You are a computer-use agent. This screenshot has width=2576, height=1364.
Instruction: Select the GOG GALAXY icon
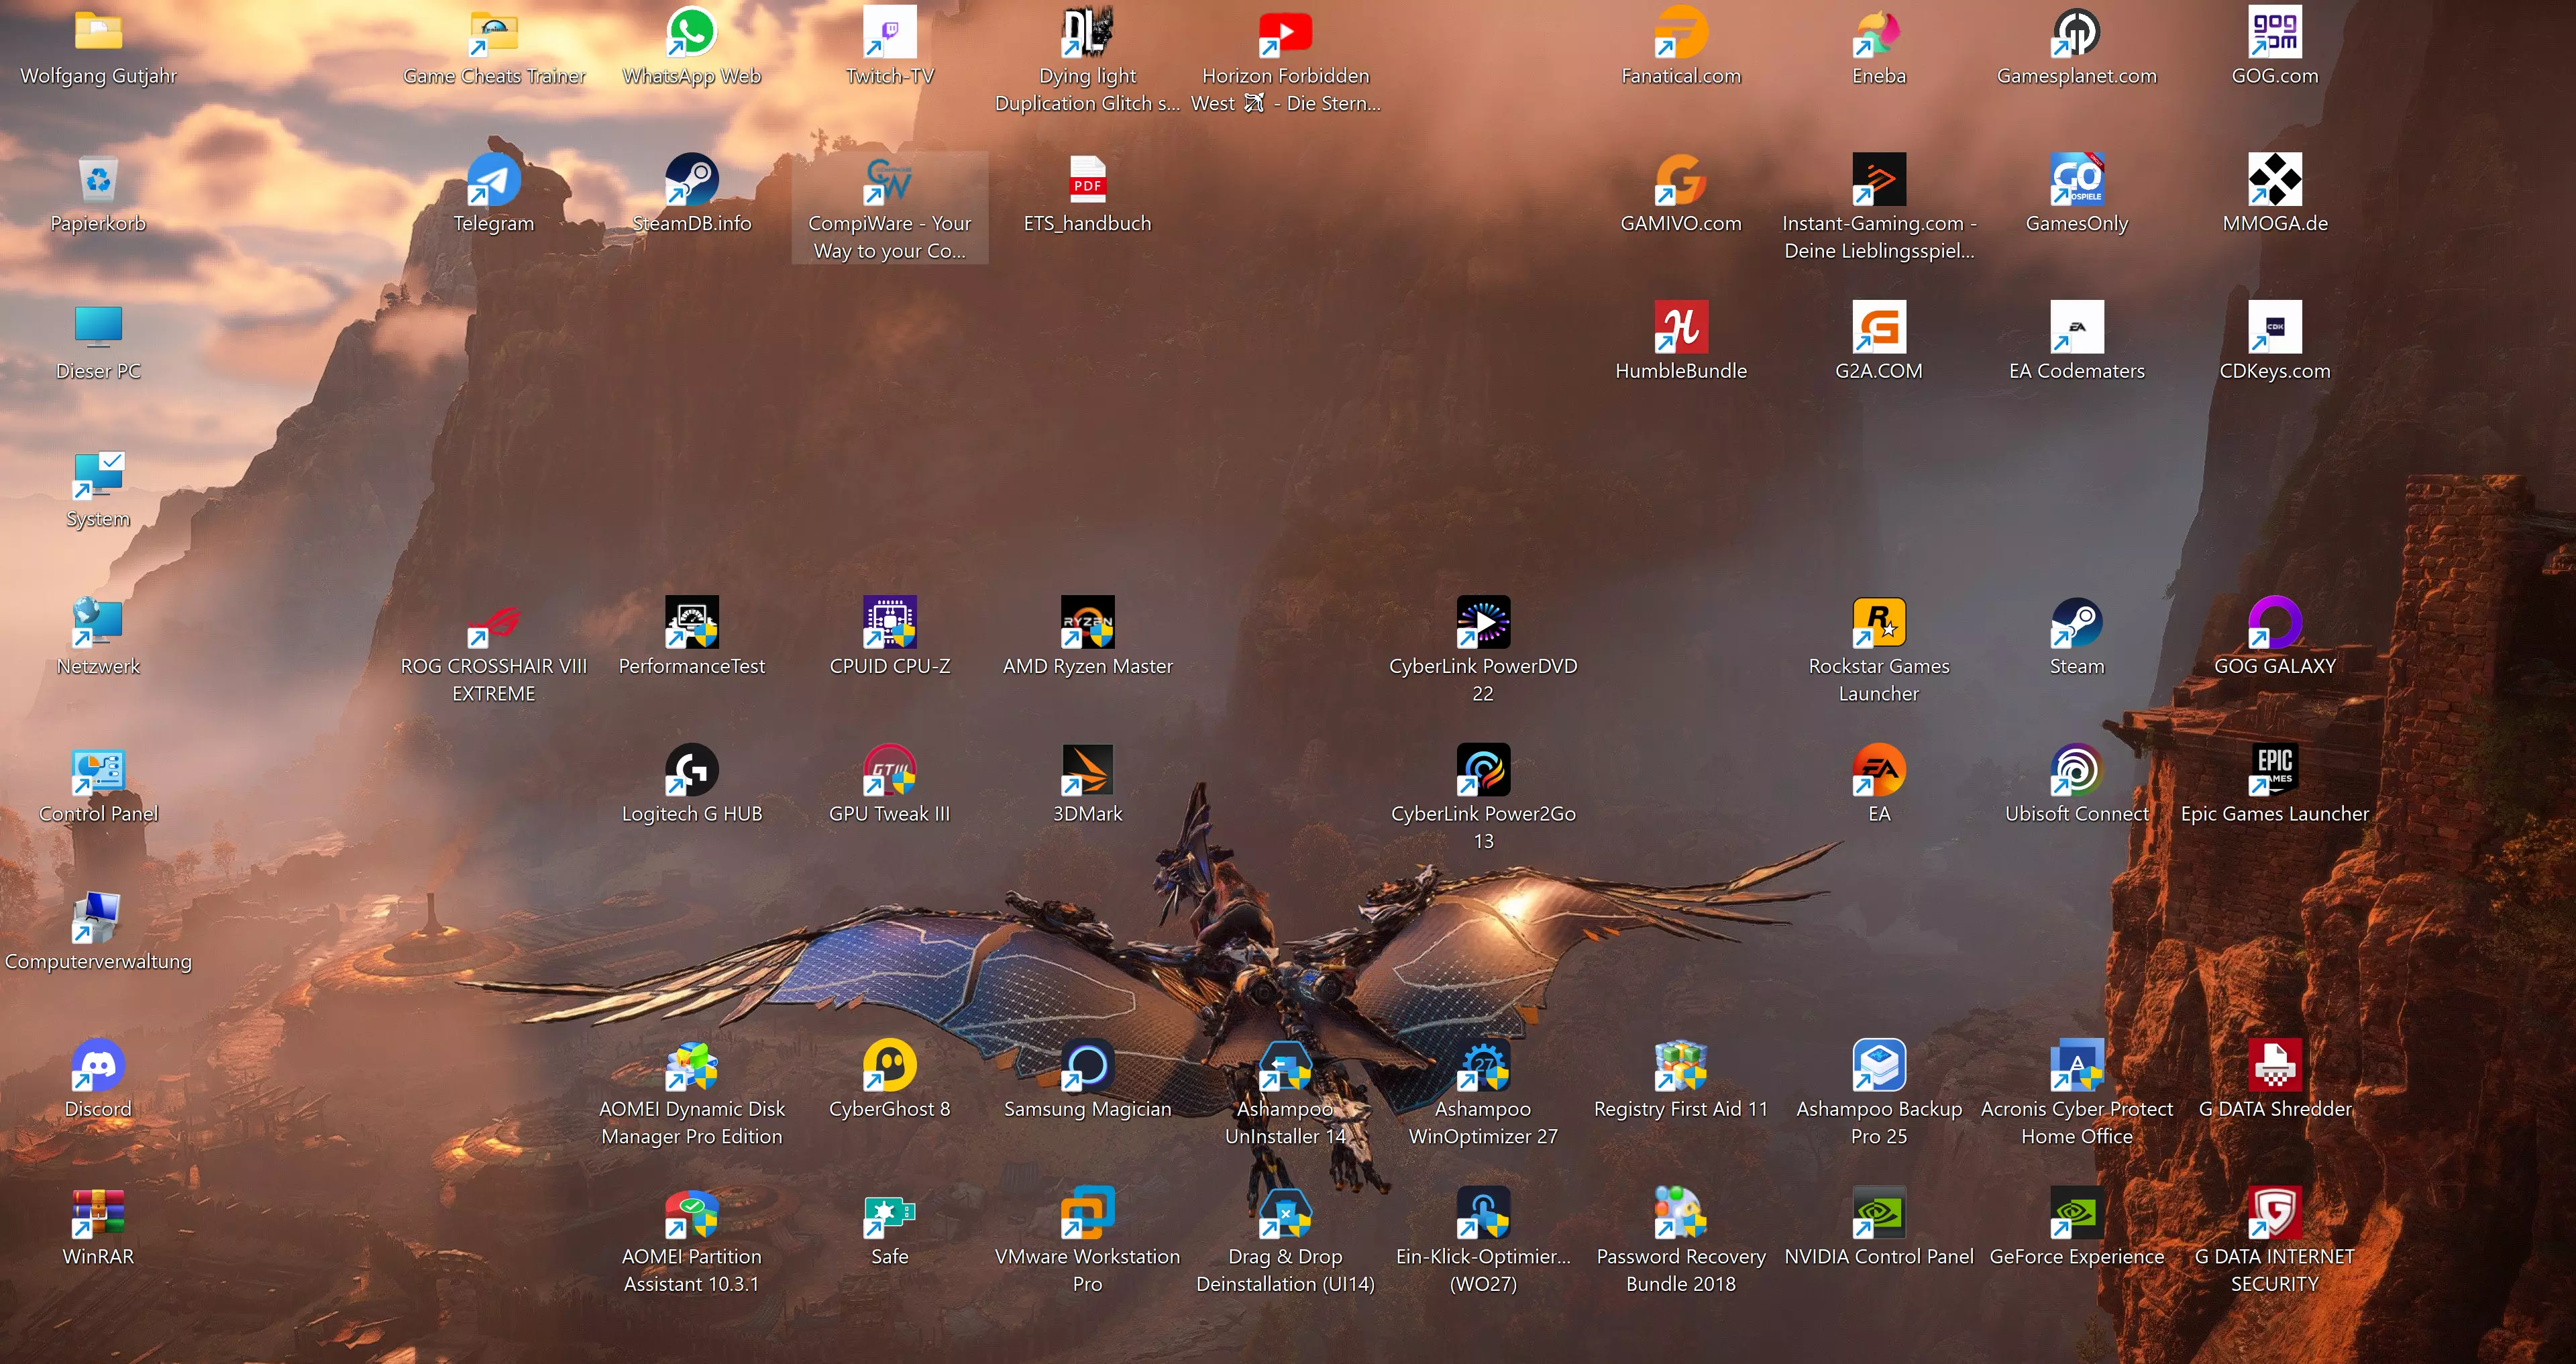click(x=2275, y=622)
